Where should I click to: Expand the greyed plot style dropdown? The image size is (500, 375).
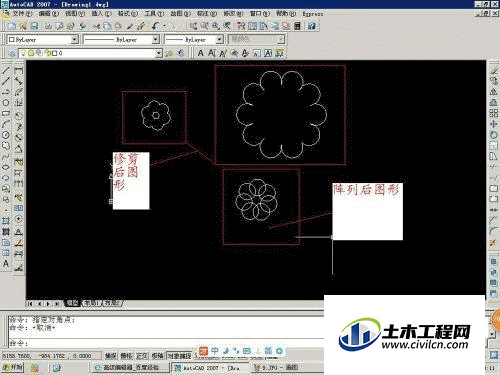click(281, 39)
